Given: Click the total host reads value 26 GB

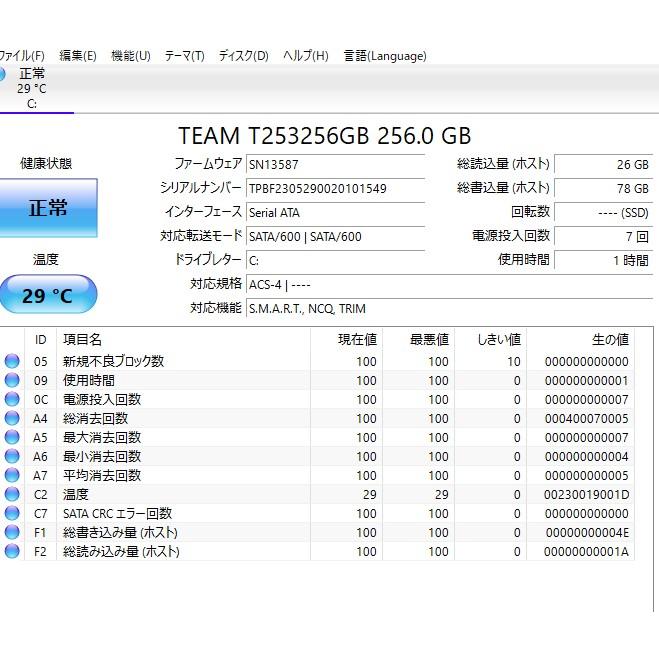Looking at the screenshot, I should pos(604,164).
